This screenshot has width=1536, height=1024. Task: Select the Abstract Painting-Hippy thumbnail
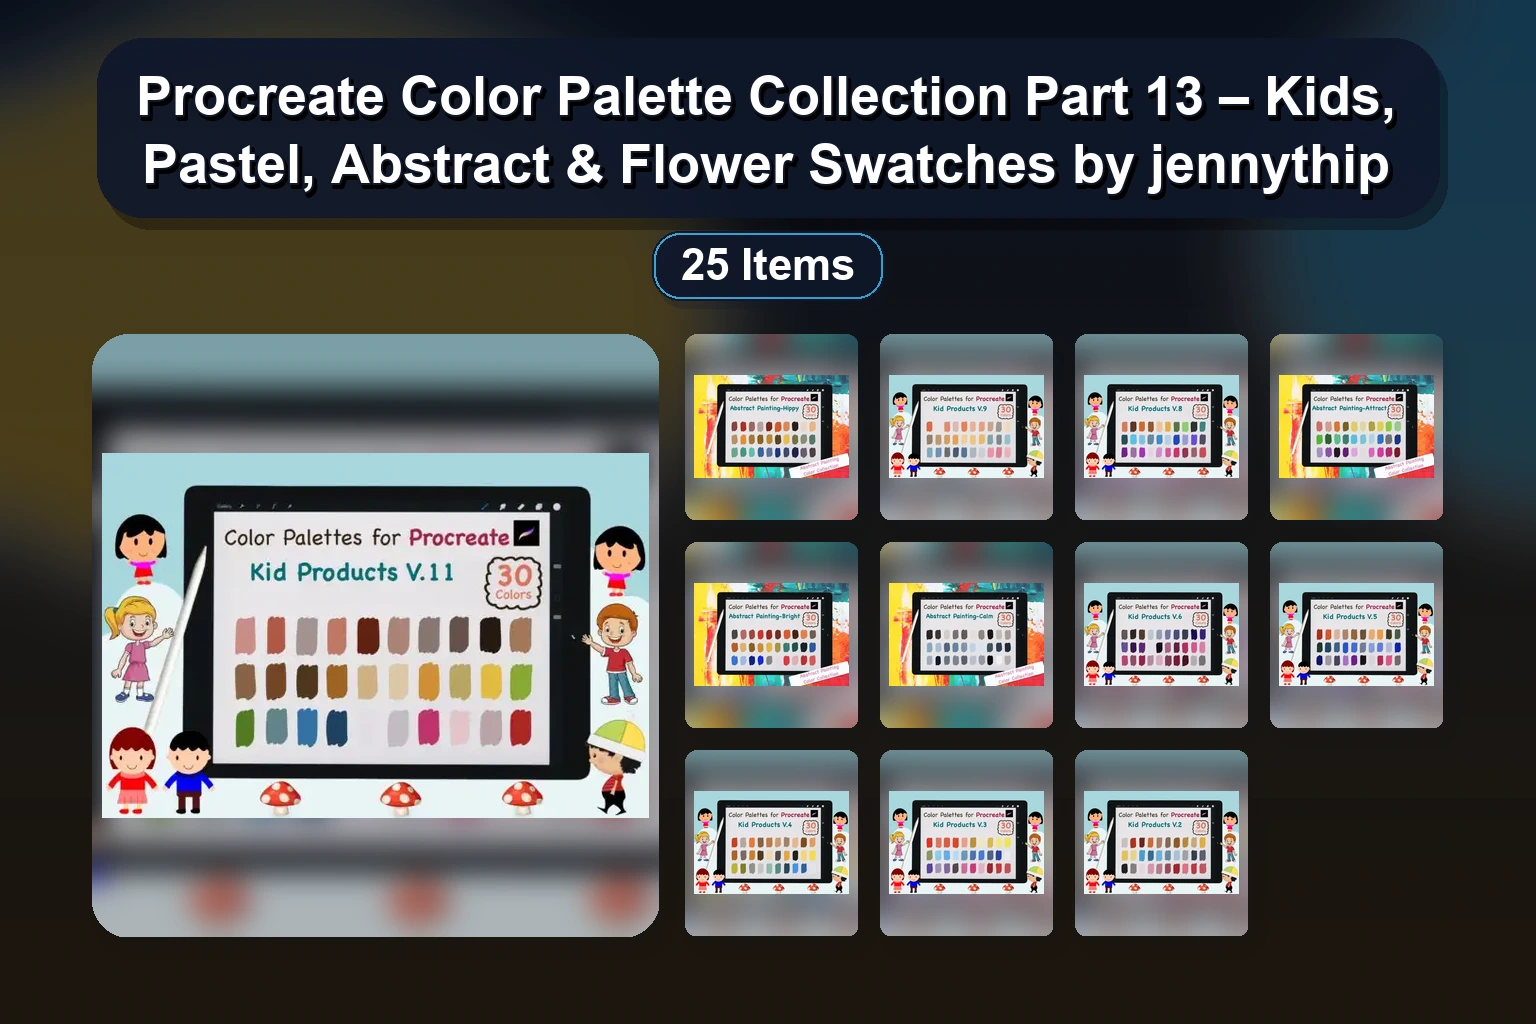pos(771,427)
